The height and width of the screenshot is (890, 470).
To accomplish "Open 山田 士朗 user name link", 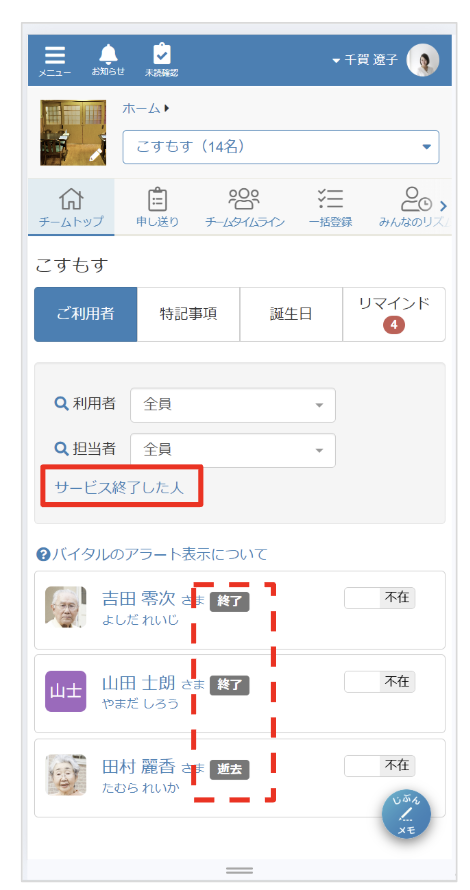I will (x=139, y=683).
